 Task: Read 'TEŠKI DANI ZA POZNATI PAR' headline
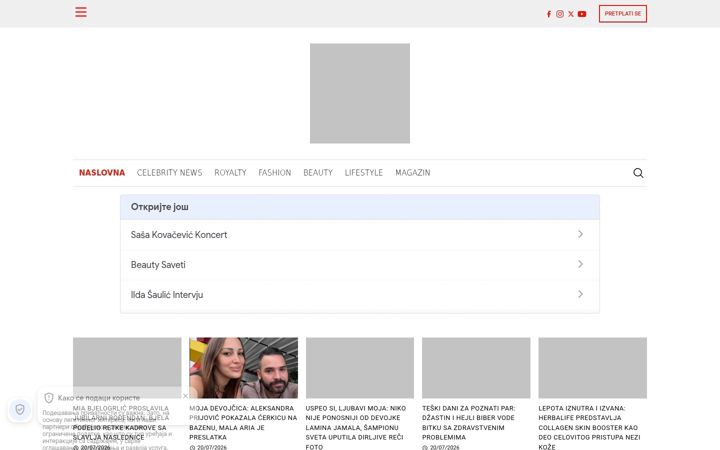pyautogui.click(x=469, y=422)
